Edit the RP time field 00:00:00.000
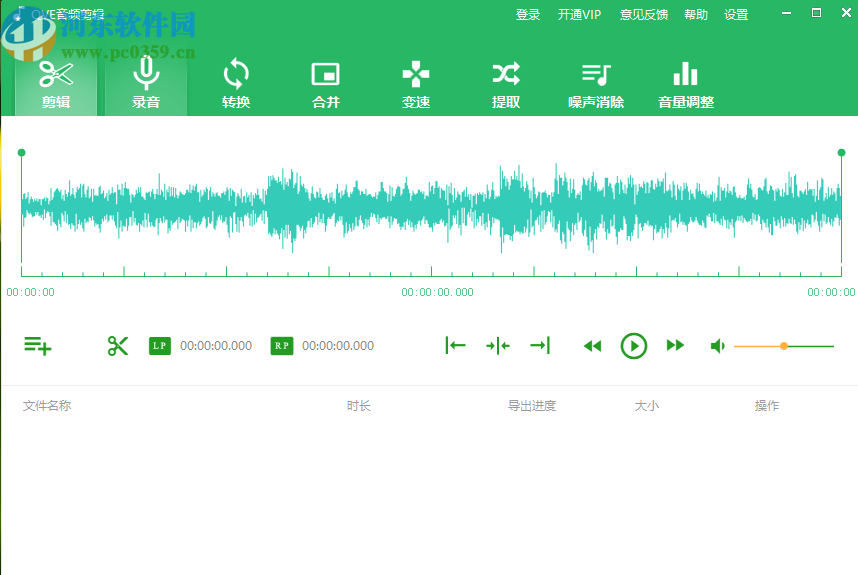858x575 pixels. (x=338, y=346)
